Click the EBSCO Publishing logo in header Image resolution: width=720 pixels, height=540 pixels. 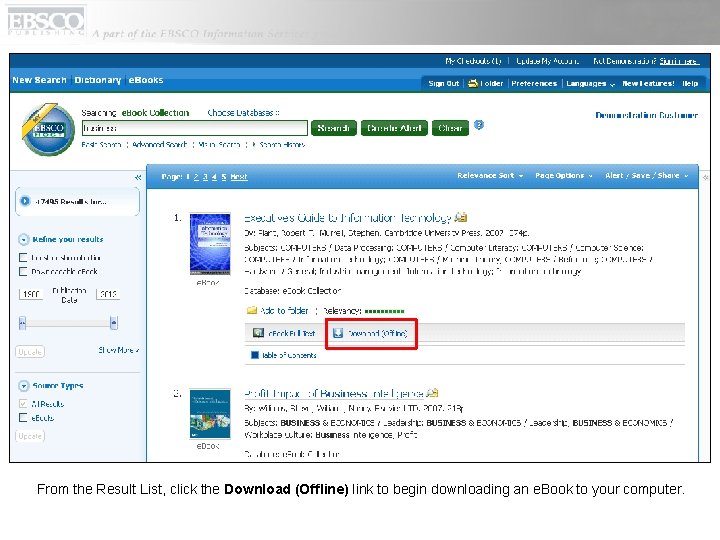coord(46,22)
